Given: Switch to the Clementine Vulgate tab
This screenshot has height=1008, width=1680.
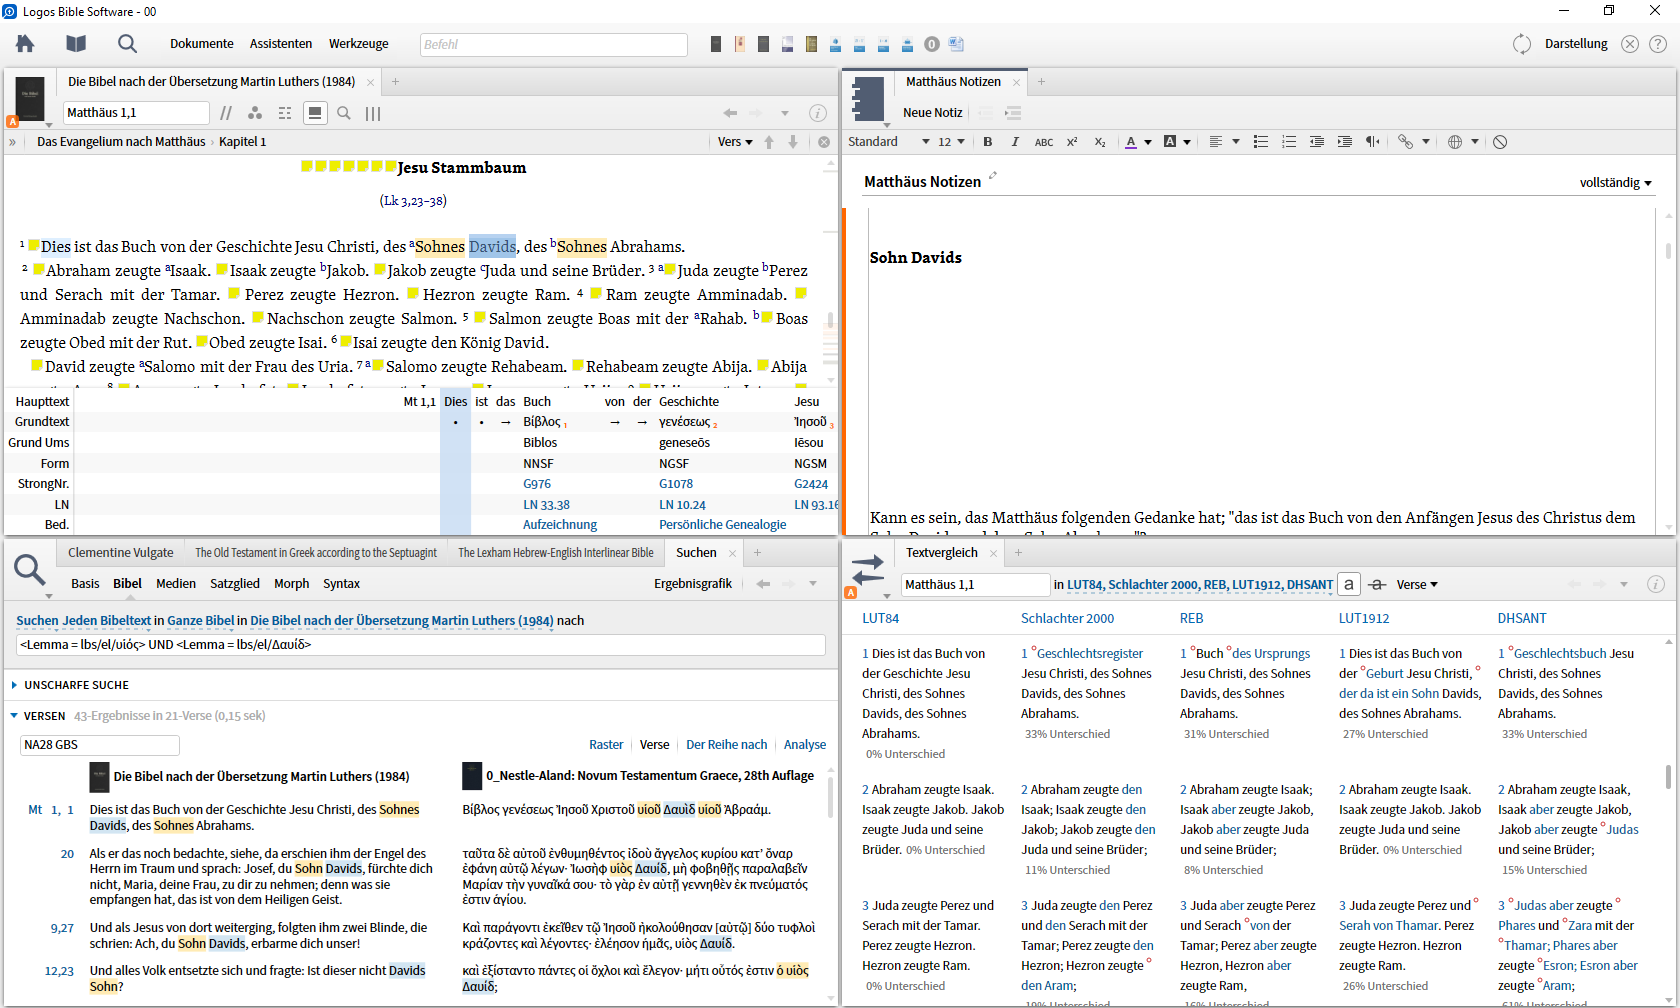Looking at the screenshot, I should click(121, 553).
